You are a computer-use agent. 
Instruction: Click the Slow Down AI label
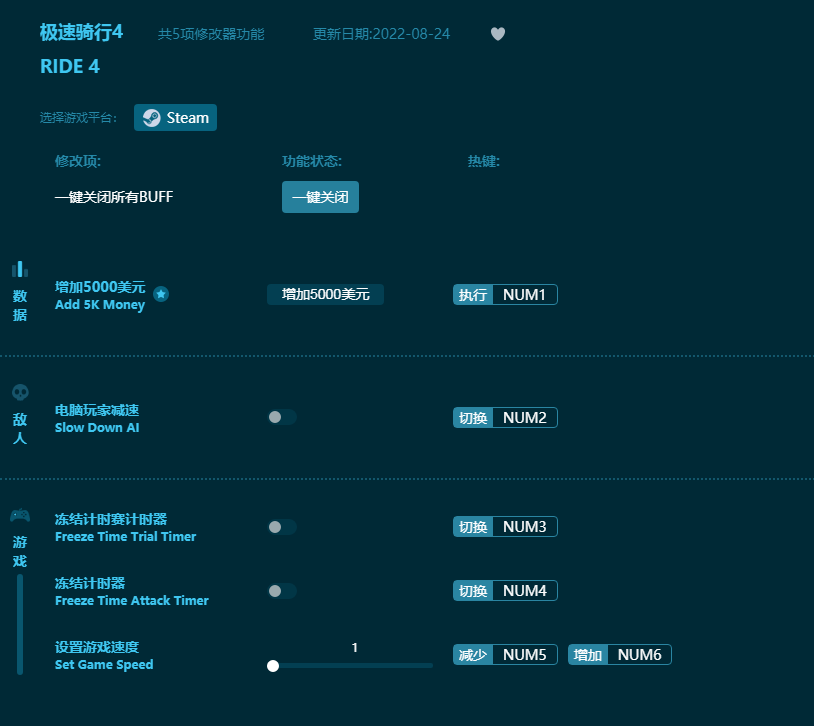tap(97, 428)
